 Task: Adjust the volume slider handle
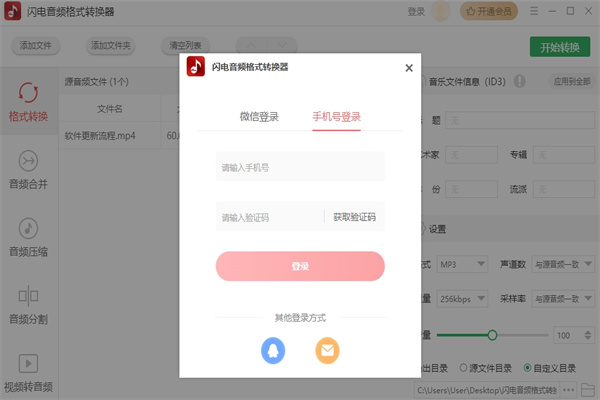(492, 335)
